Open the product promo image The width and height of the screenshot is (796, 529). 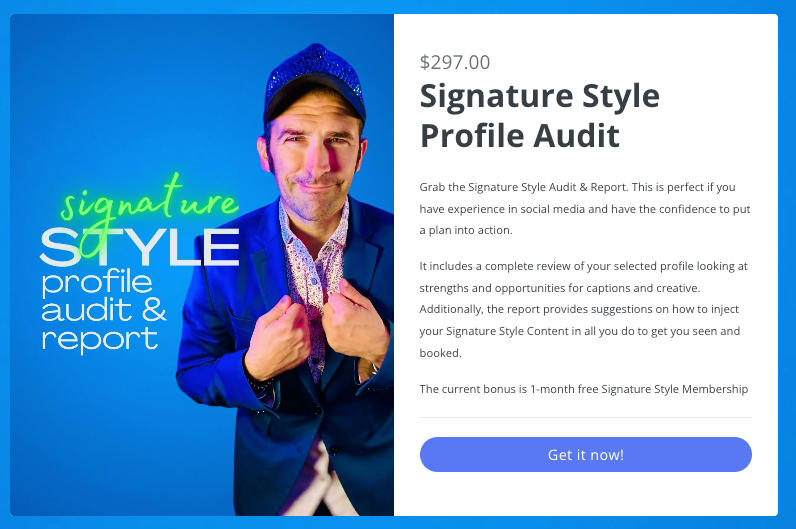pos(202,264)
